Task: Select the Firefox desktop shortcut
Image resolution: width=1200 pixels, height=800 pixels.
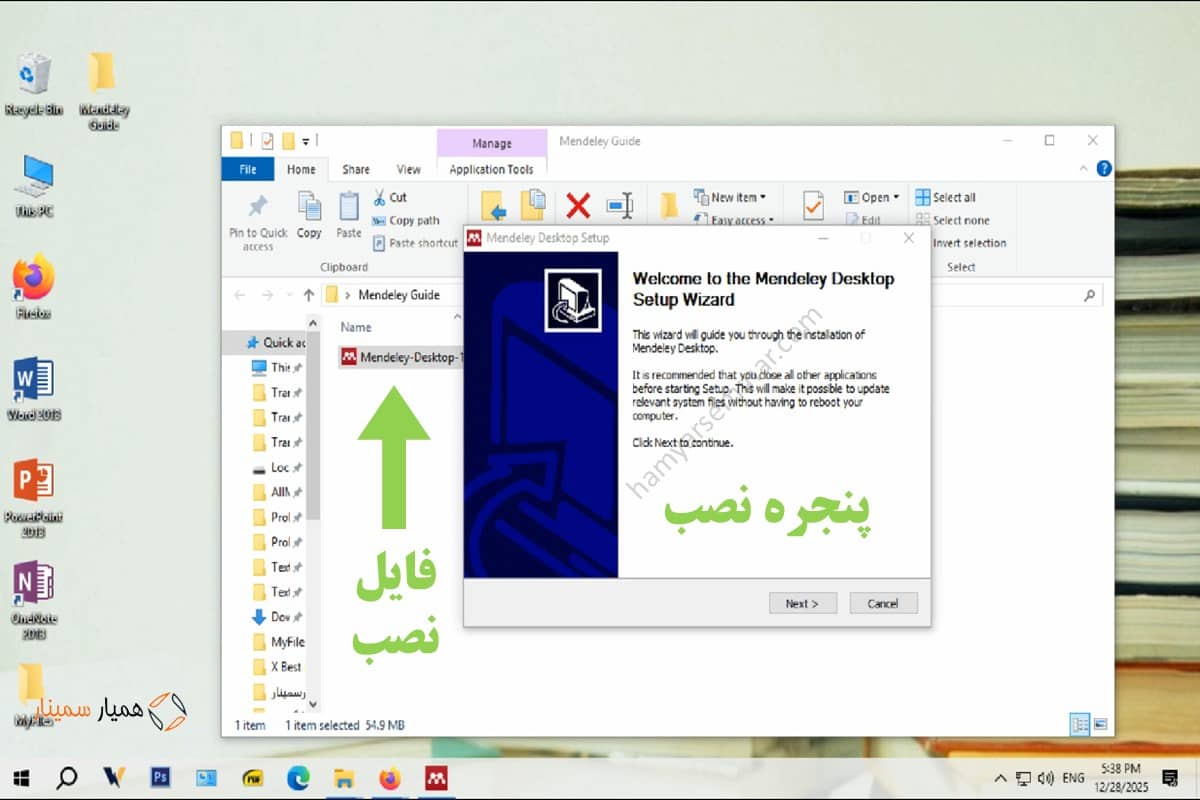Action: click(34, 286)
